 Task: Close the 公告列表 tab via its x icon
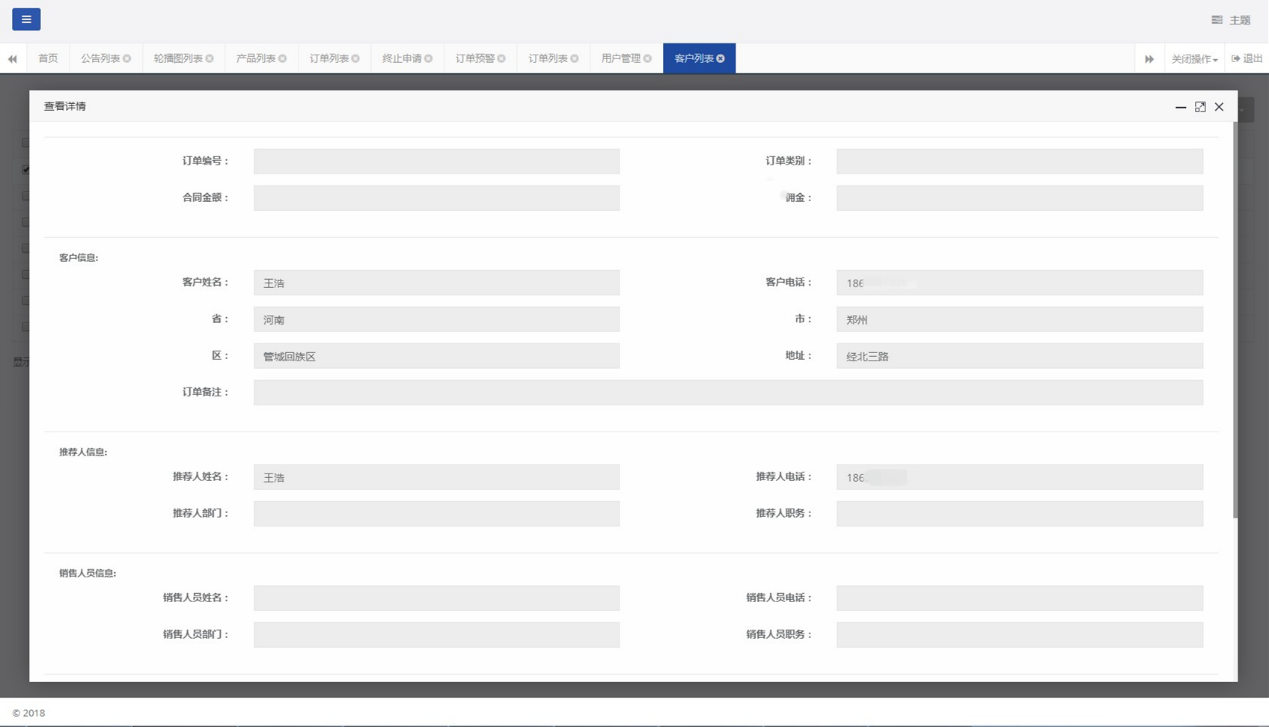pos(127,59)
